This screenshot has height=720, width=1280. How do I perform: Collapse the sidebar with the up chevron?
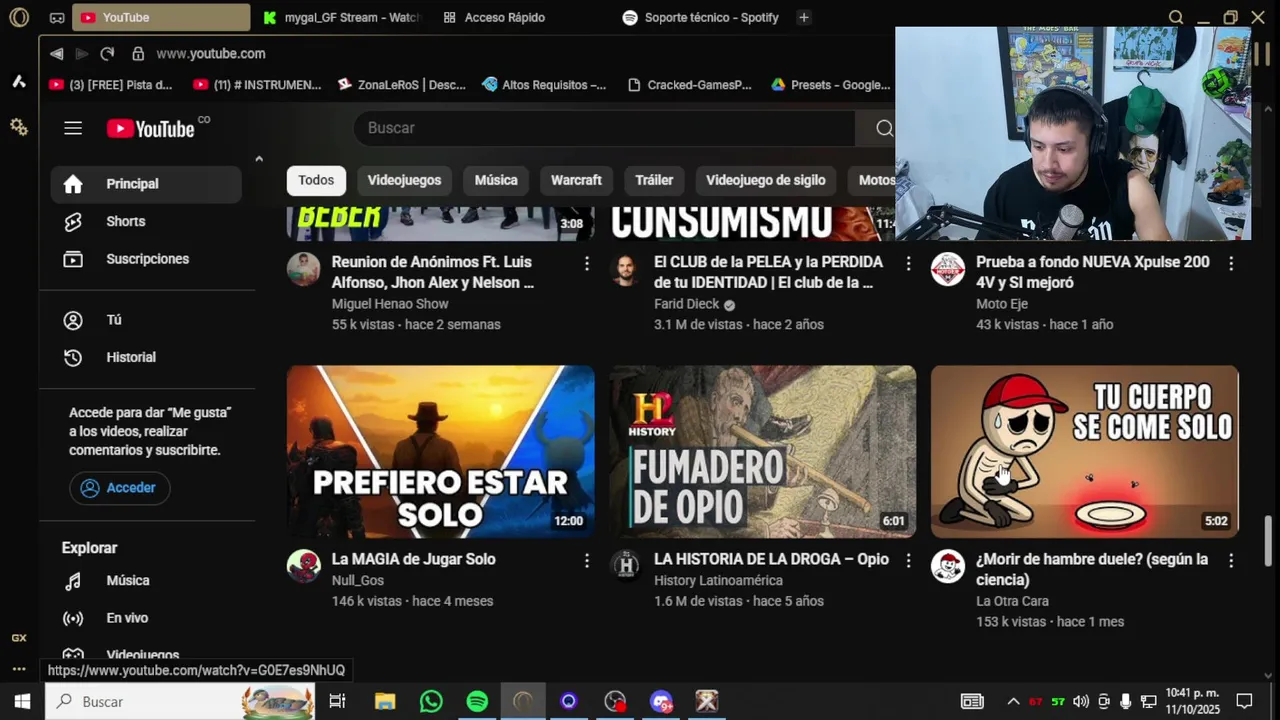click(259, 159)
